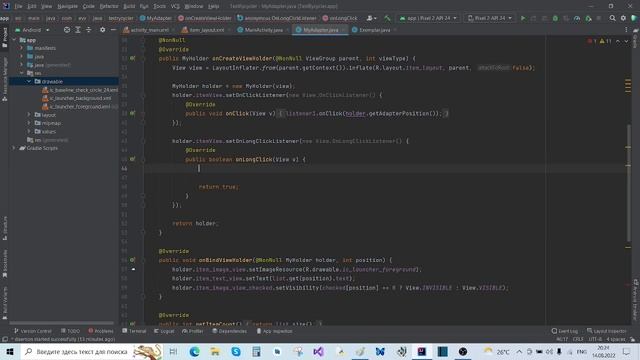This screenshot has height=360, width=640.
Task: Open the Profile app gauge icon
Action: [577, 18]
